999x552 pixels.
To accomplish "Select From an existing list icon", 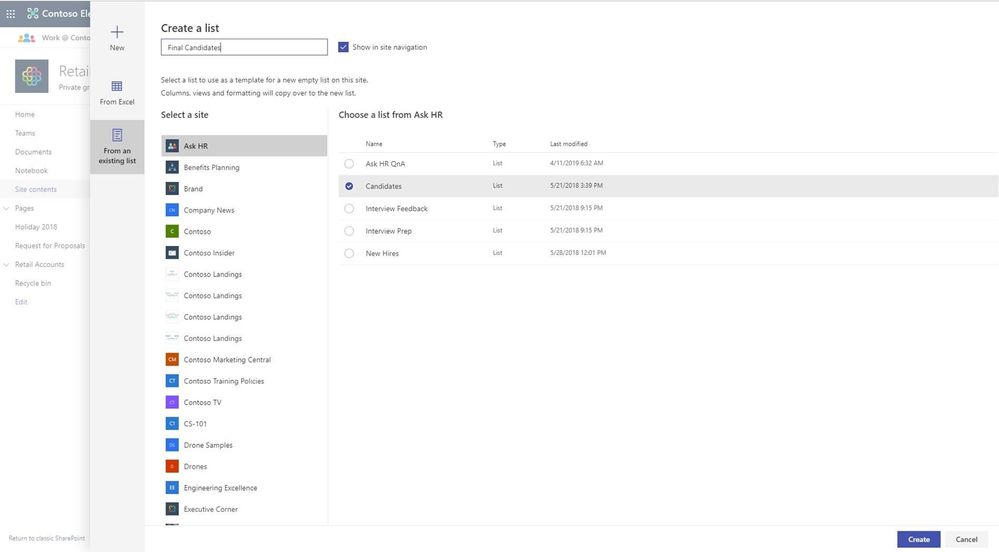I will click(x=117, y=135).
